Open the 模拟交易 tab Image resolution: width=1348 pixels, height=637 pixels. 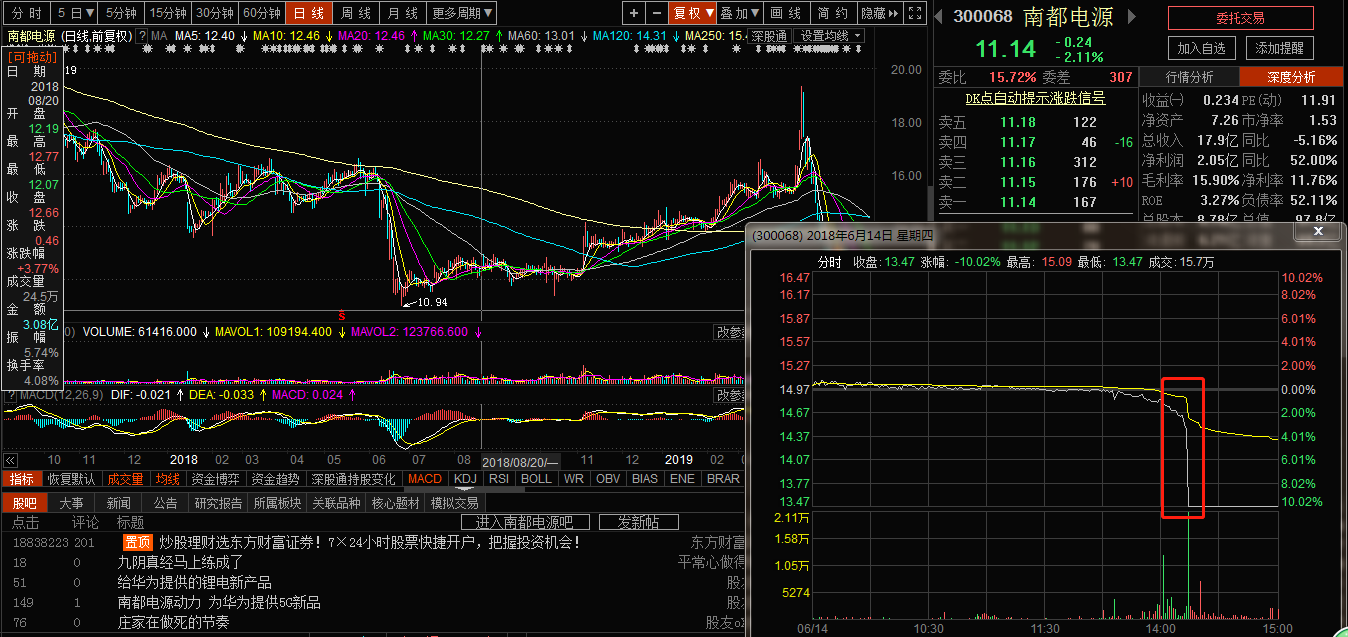click(453, 502)
